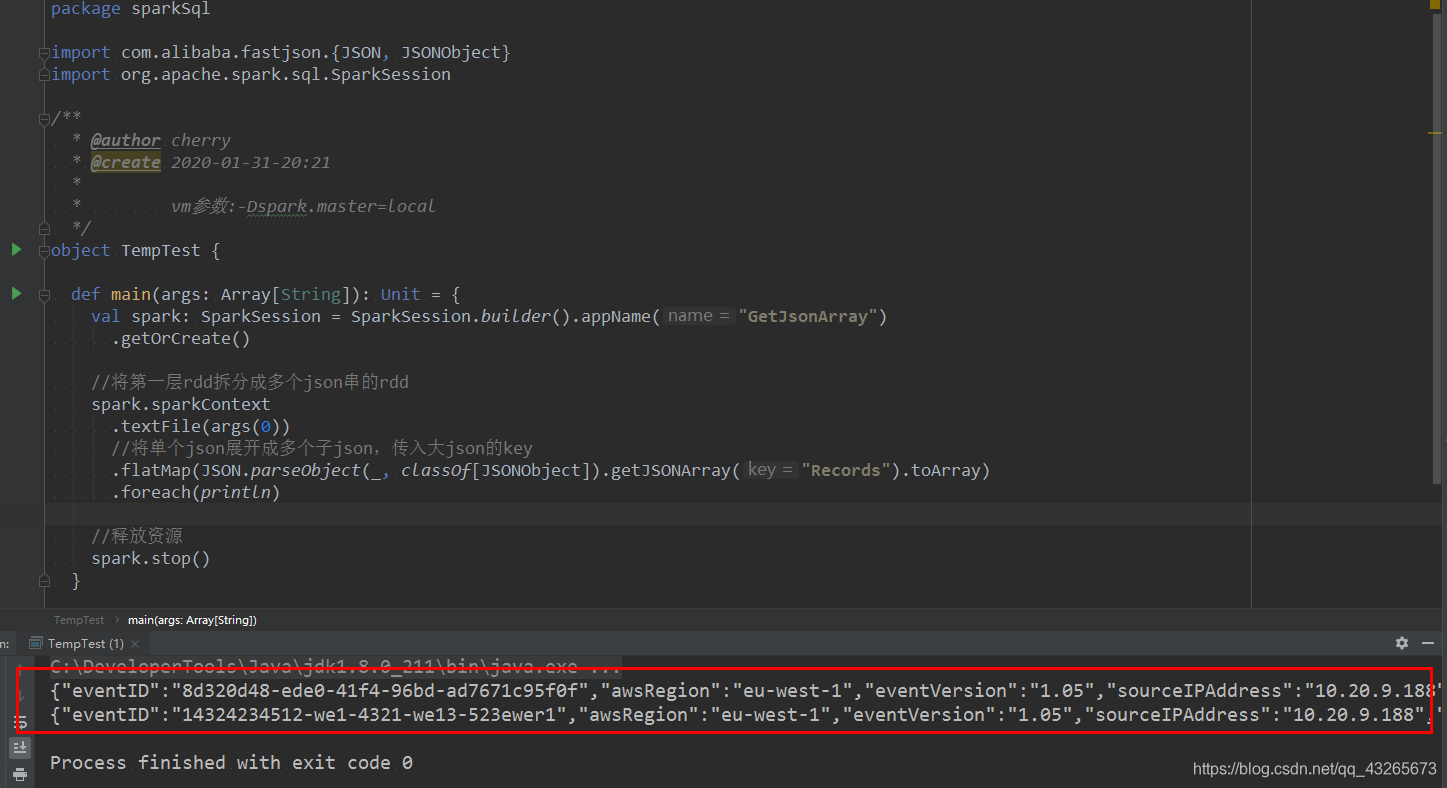Image resolution: width=1447 pixels, height=788 pixels.
Task: Click the object TempTest declaration name
Action: click(161, 250)
